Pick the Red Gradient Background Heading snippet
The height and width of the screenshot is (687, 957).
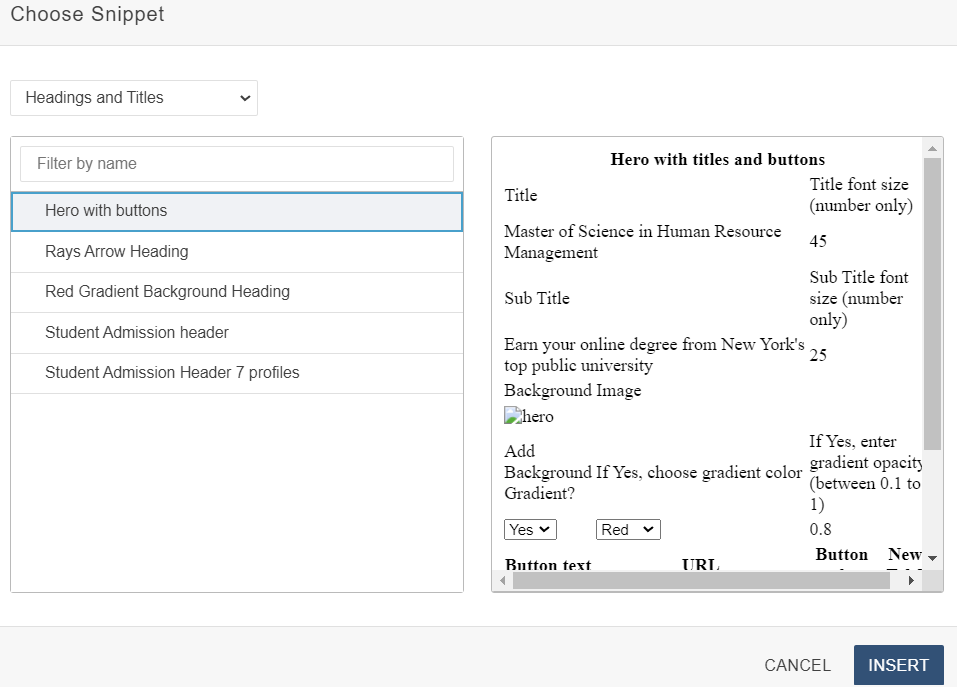[237, 292]
